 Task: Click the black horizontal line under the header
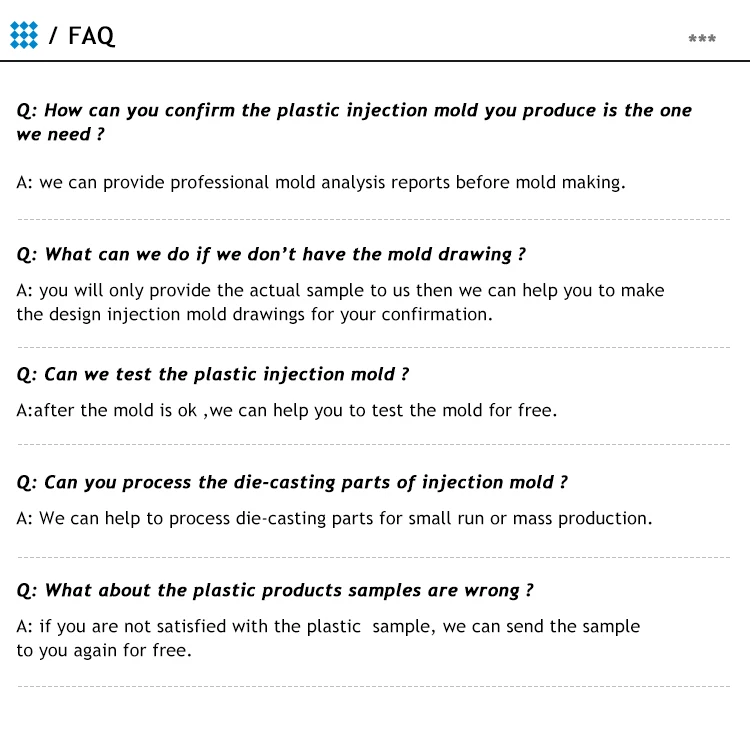[x=375, y=61]
